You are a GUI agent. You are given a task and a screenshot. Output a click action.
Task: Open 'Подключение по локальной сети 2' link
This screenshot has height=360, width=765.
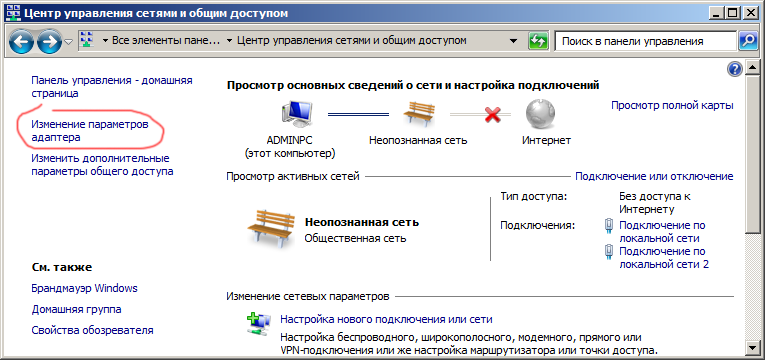[x=664, y=258]
